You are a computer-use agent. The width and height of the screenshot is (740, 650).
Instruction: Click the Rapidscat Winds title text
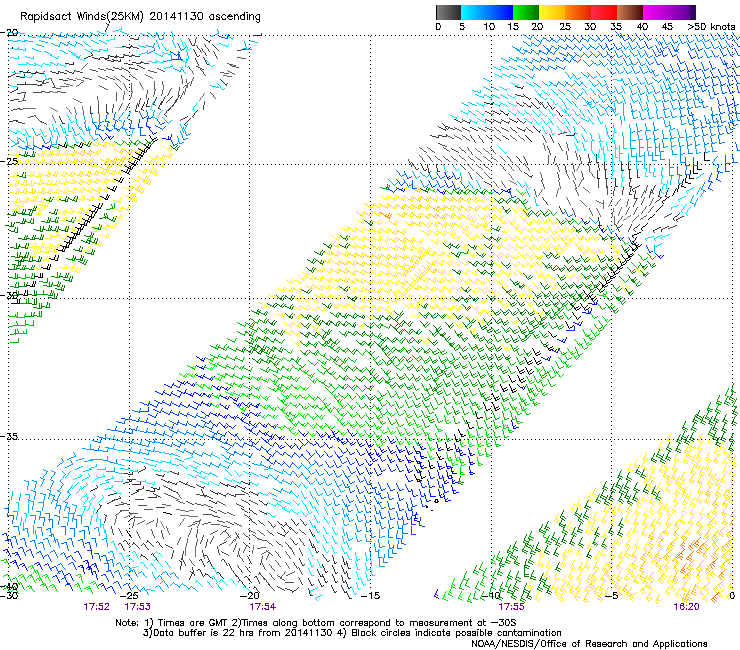pos(140,17)
